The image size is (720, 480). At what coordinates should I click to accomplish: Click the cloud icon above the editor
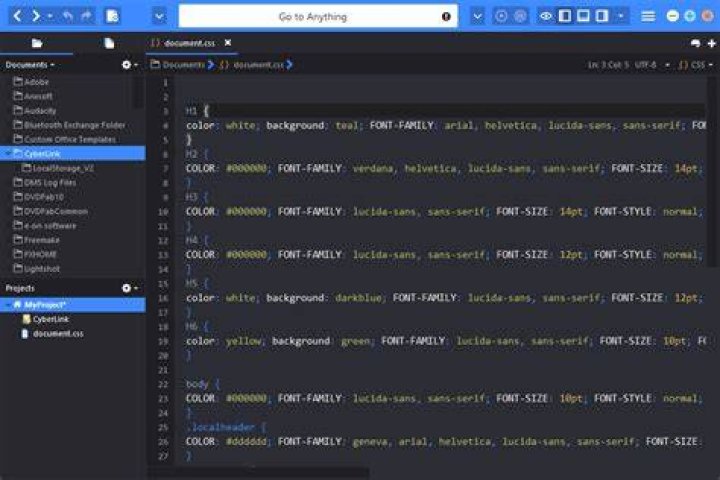pos(695,43)
